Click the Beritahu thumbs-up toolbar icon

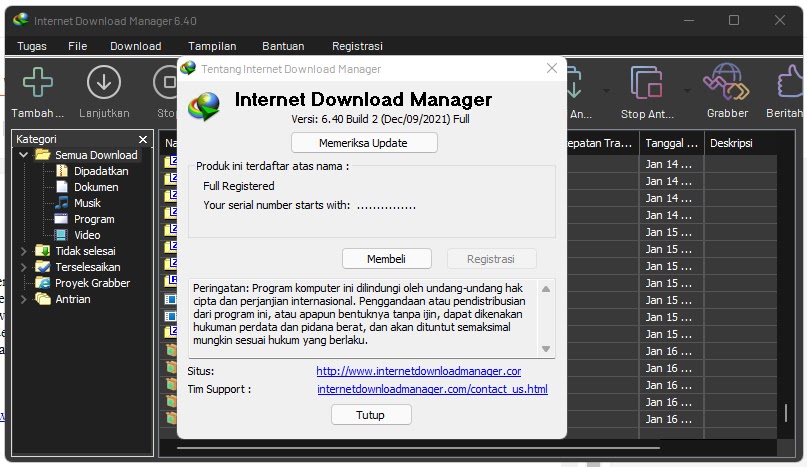pyautogui.click(x=790, y=82)
